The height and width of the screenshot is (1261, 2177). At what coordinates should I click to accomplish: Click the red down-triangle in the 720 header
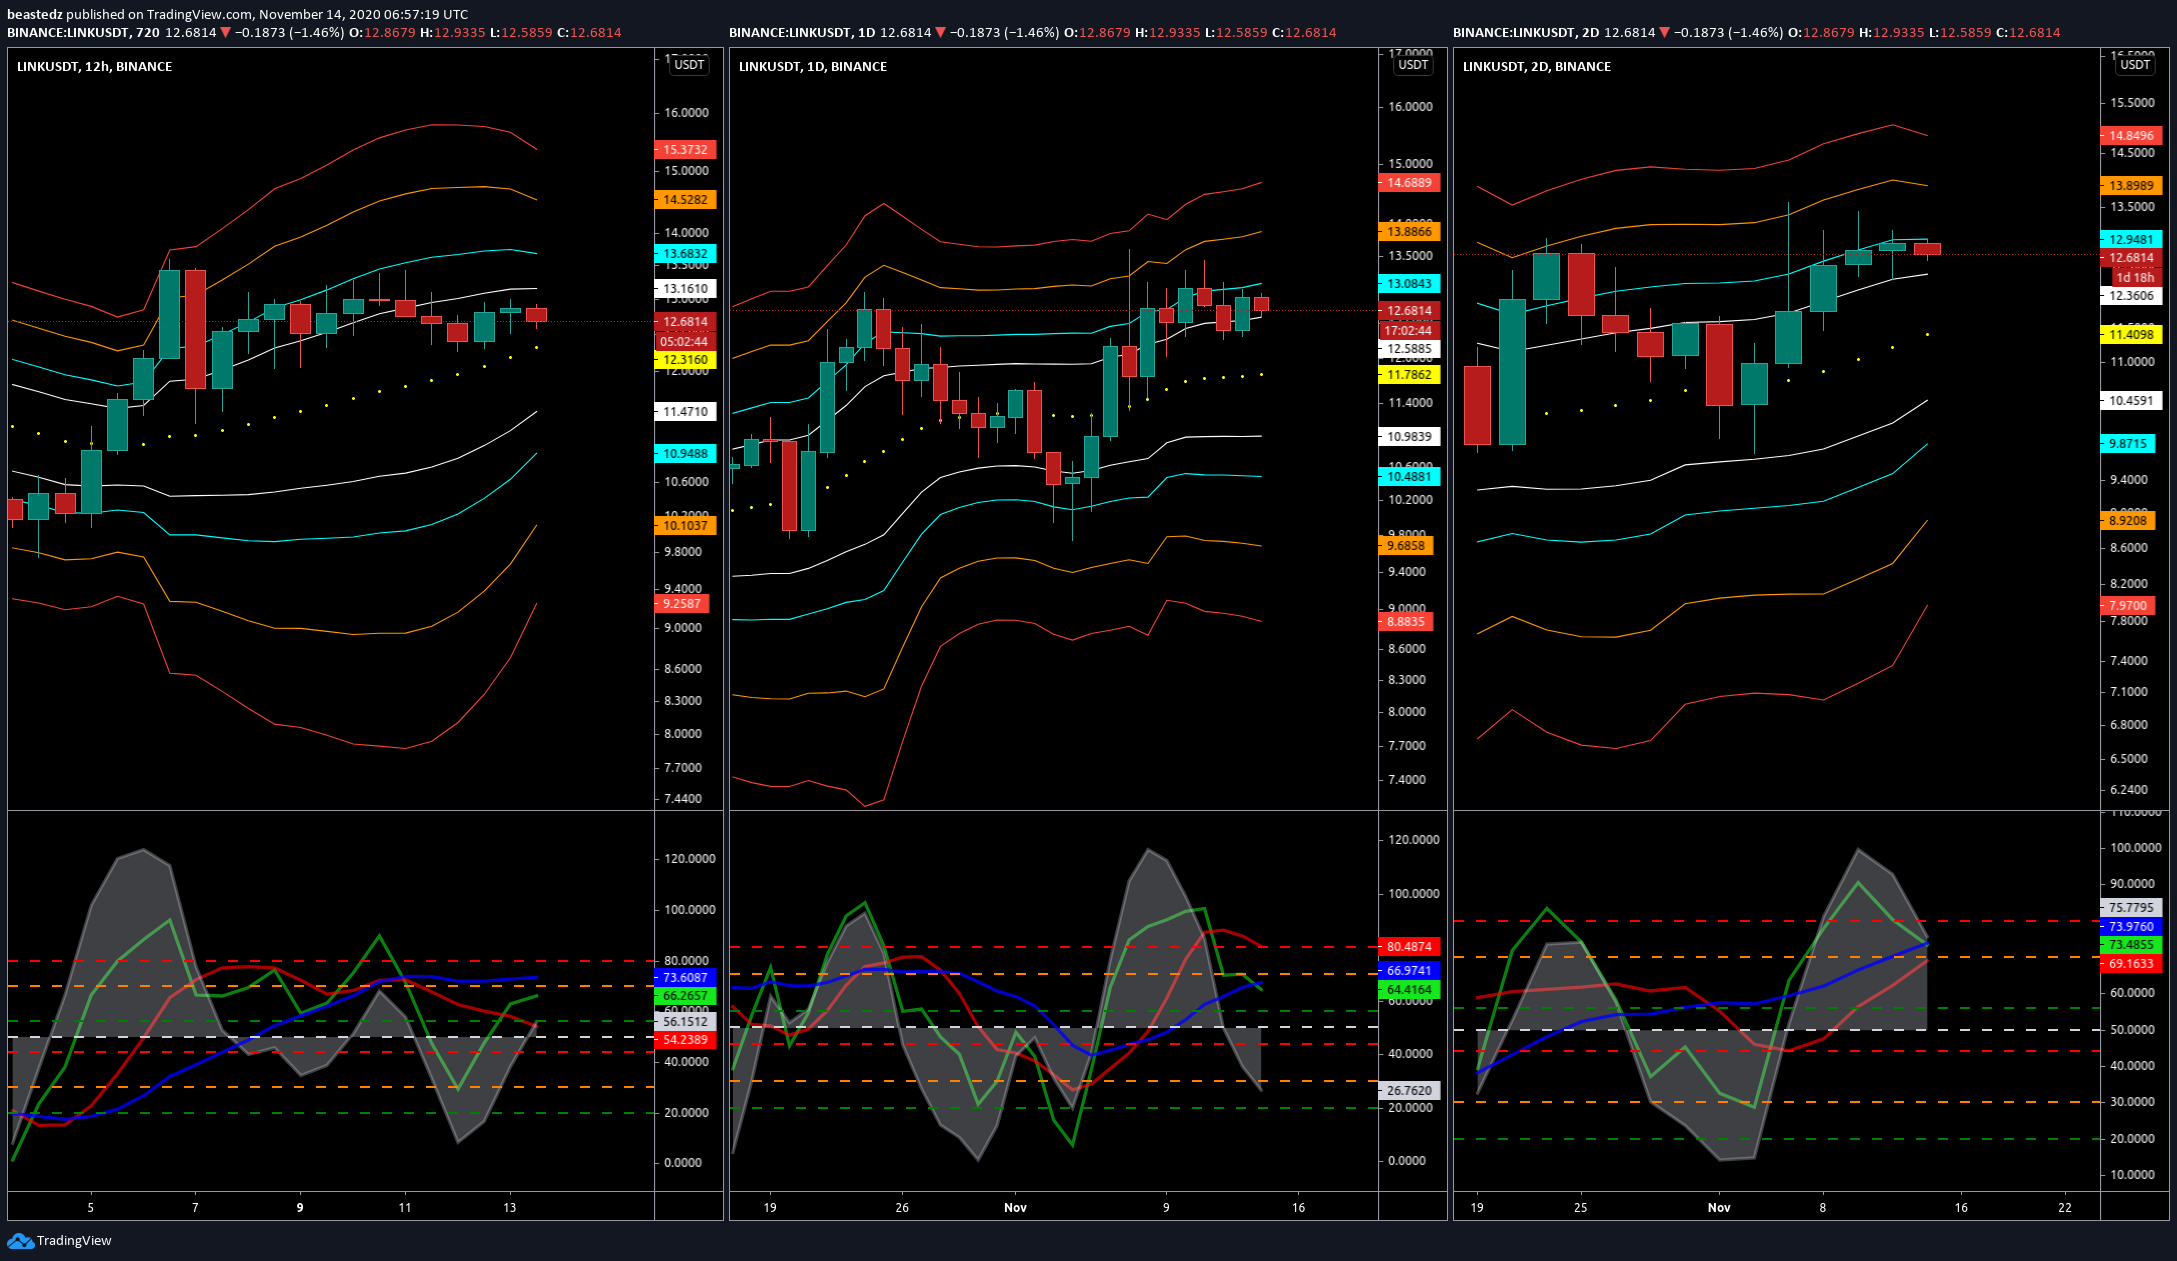[225, 33]
